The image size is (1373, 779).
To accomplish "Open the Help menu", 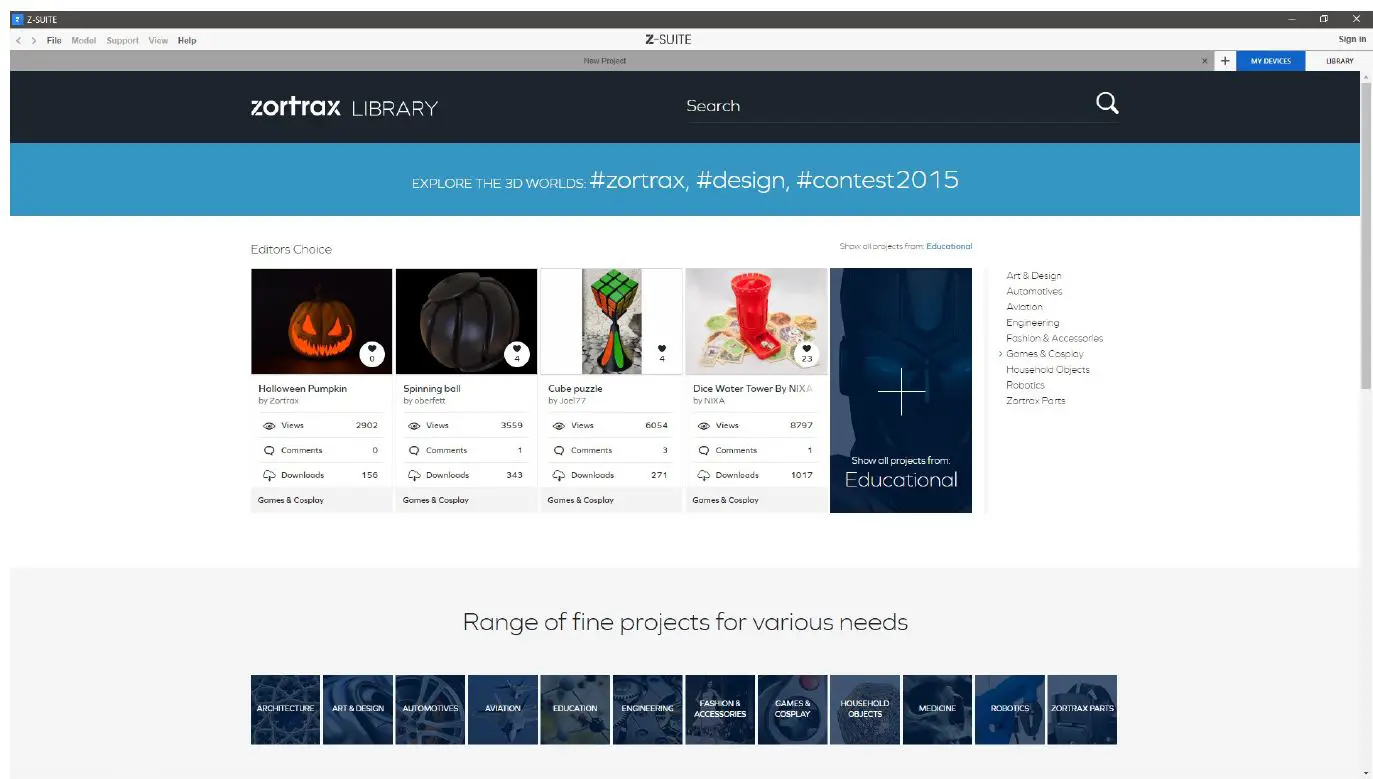I will coord(187,40).
